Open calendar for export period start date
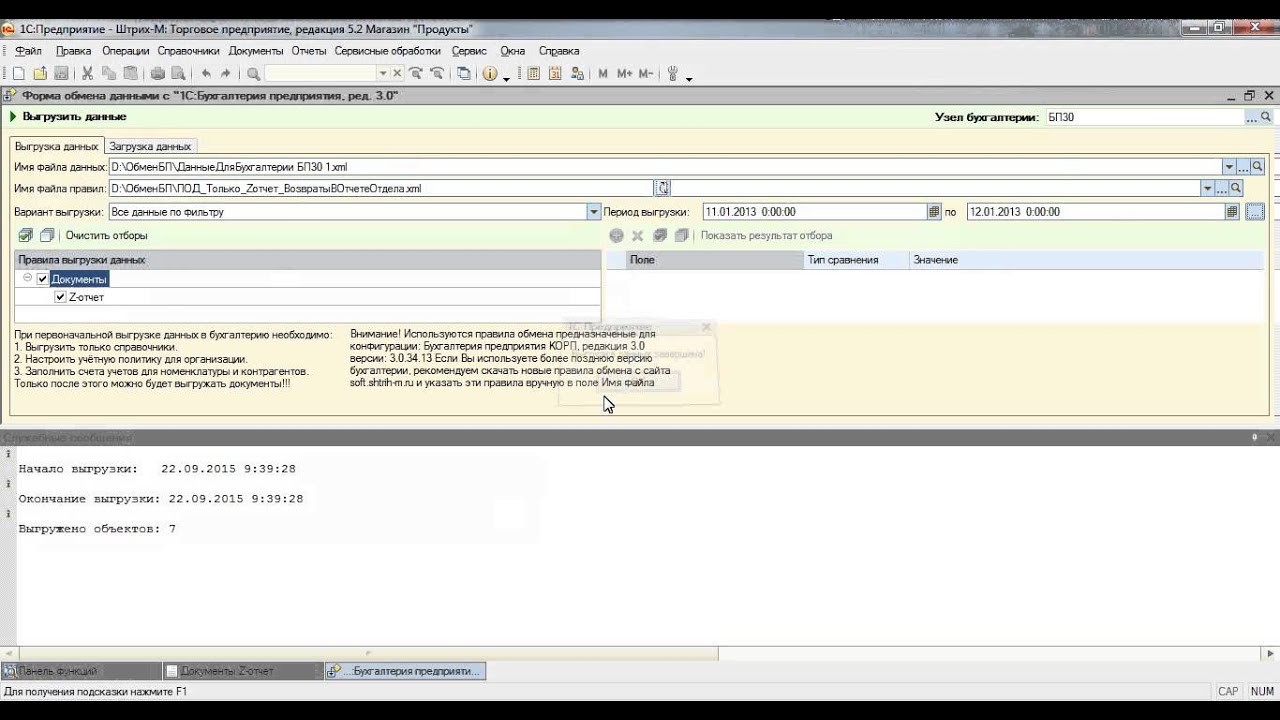This screenshot has height=720, width=1280. pyautogui.click(x=934, y=212)
